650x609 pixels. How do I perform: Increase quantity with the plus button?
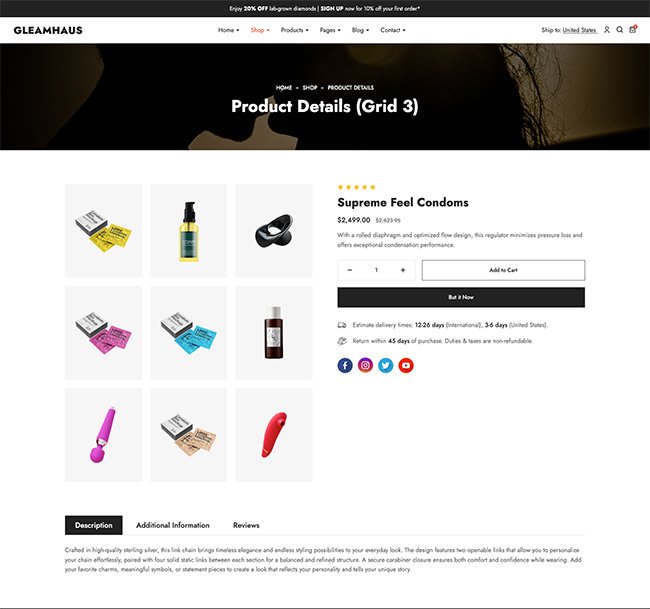click(403, 270)
